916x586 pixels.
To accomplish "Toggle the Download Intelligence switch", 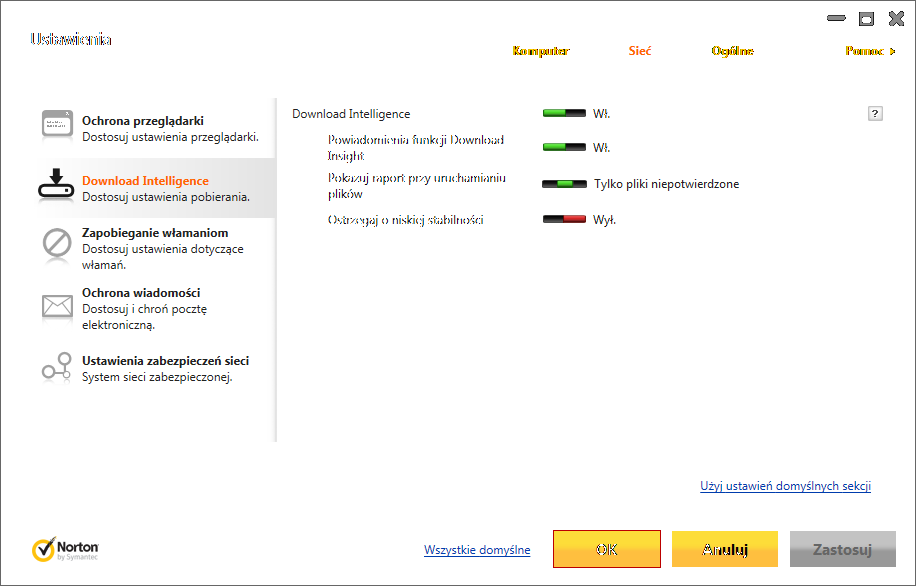I will (x=564, y=113).
